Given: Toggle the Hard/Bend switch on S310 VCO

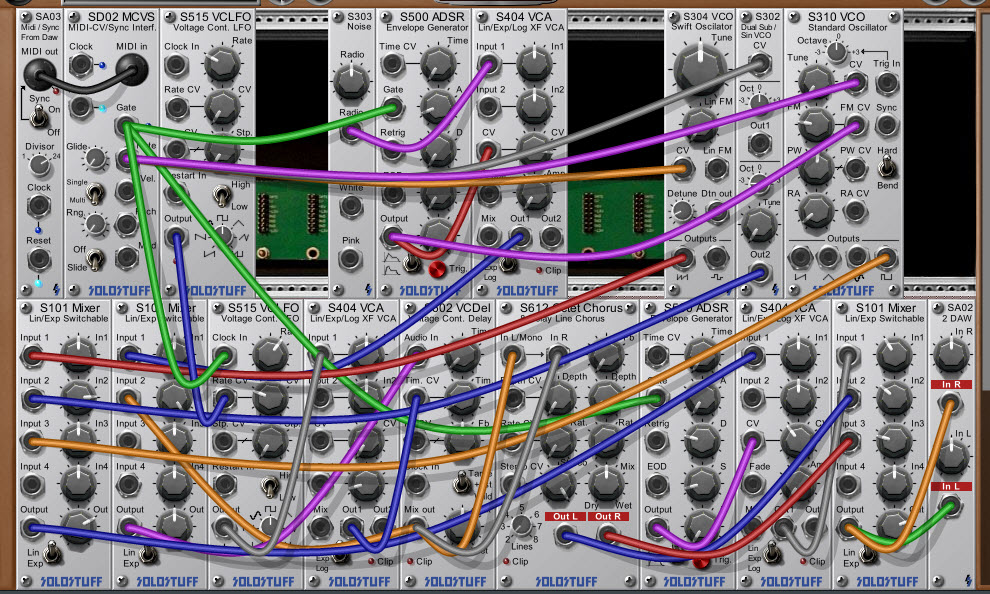Looking at the screenshot, I should pyautogui.click(x=887, y=167).
